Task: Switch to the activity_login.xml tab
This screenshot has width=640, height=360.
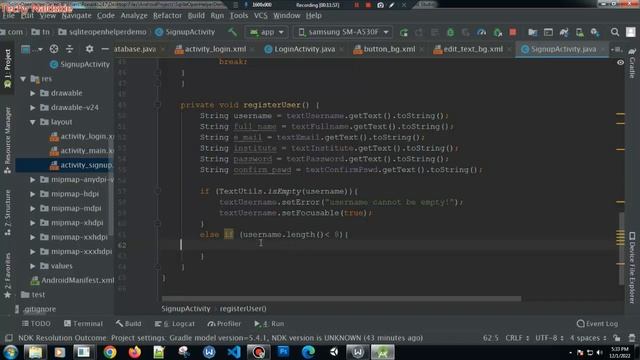Action: (215, 49)
